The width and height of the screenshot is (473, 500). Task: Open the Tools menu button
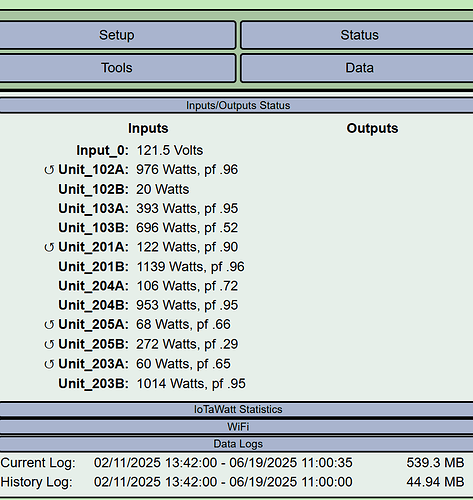(117, 68)
